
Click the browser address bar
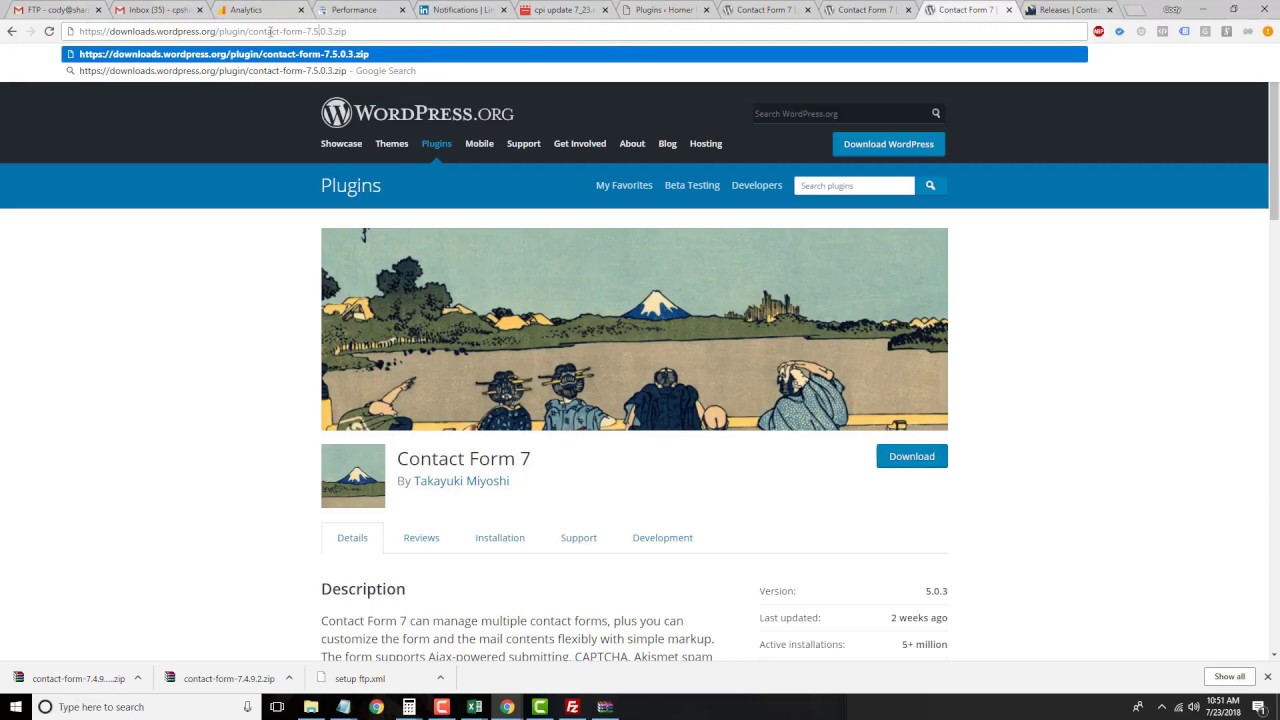[574, 31]
